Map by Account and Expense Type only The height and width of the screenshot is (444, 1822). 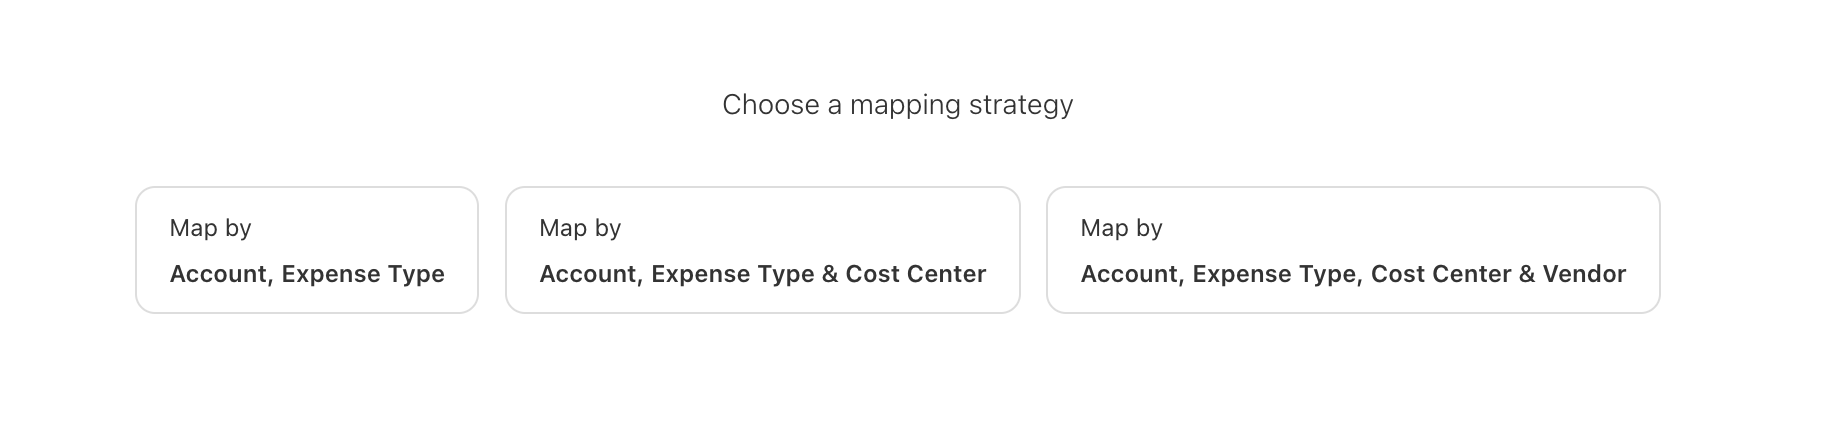pyautogui.click(x=307, y=250)
